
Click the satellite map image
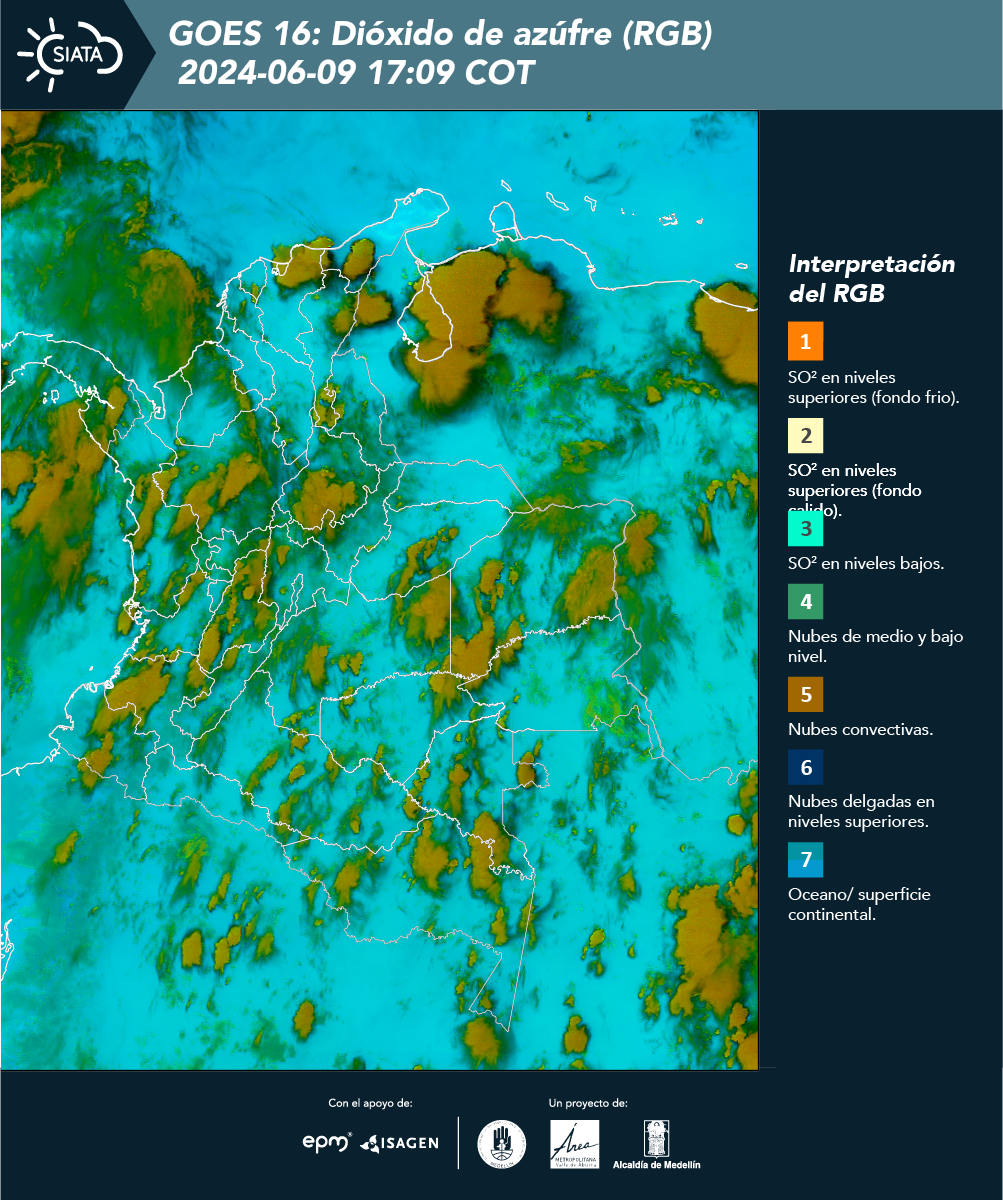click(x=380, y=590)
